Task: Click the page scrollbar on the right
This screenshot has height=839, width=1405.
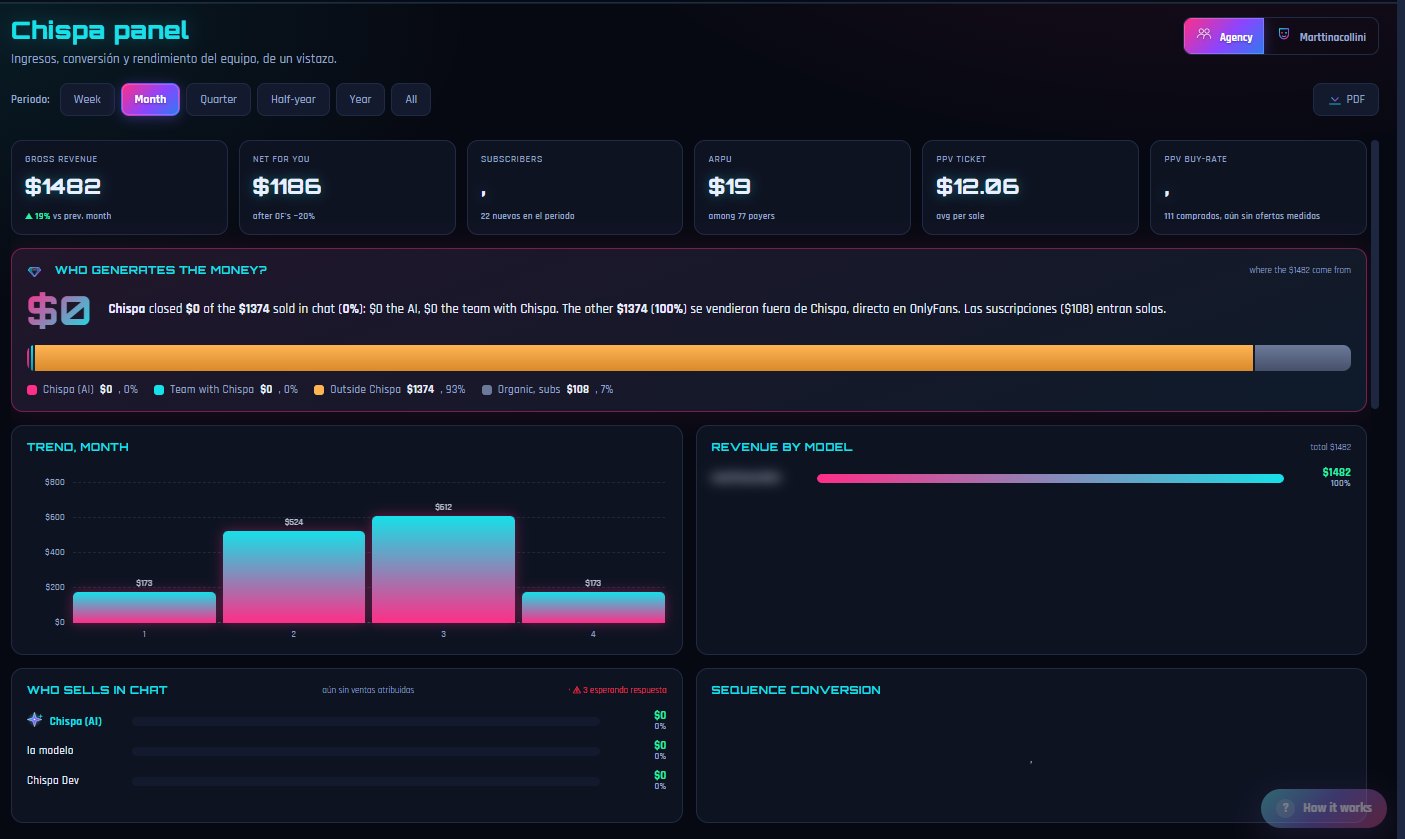Action: tap(1375, 275)
